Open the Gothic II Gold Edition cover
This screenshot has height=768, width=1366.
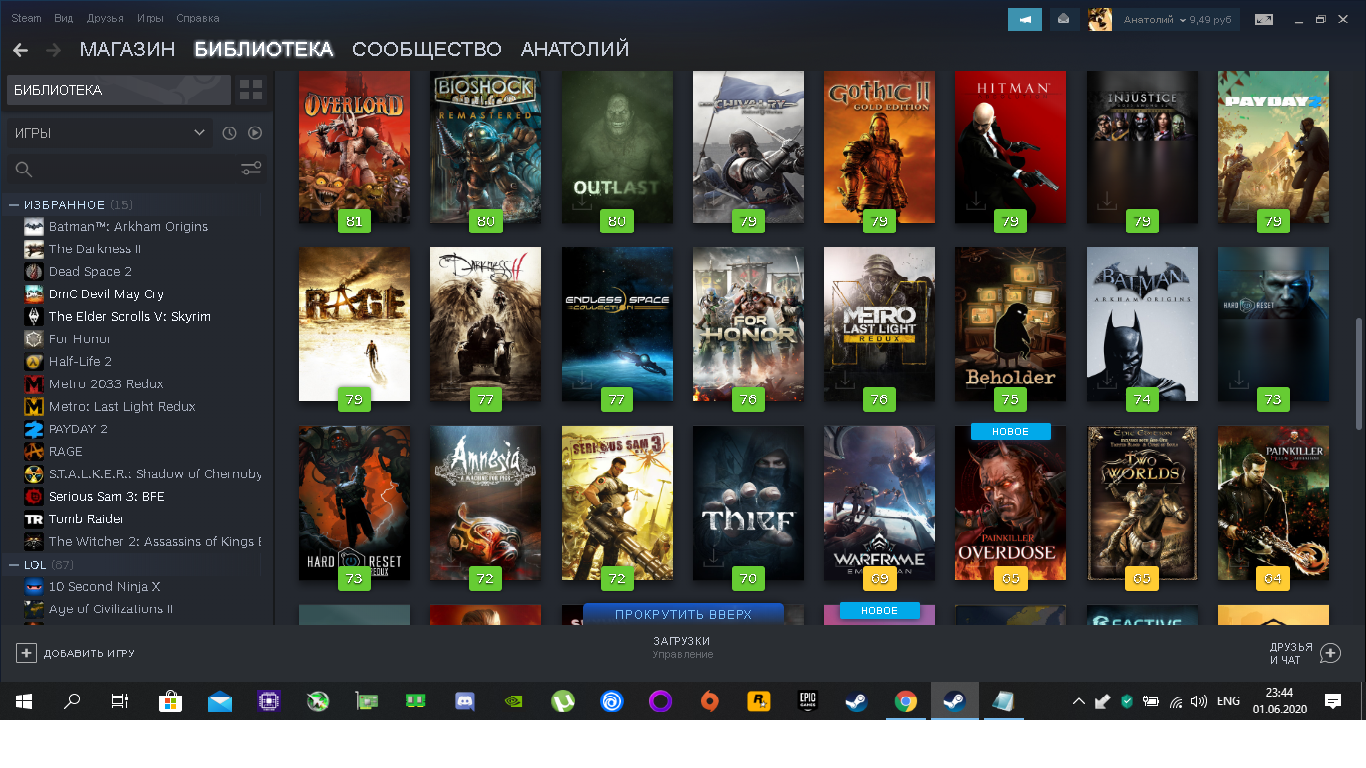[x=879, y=146]
